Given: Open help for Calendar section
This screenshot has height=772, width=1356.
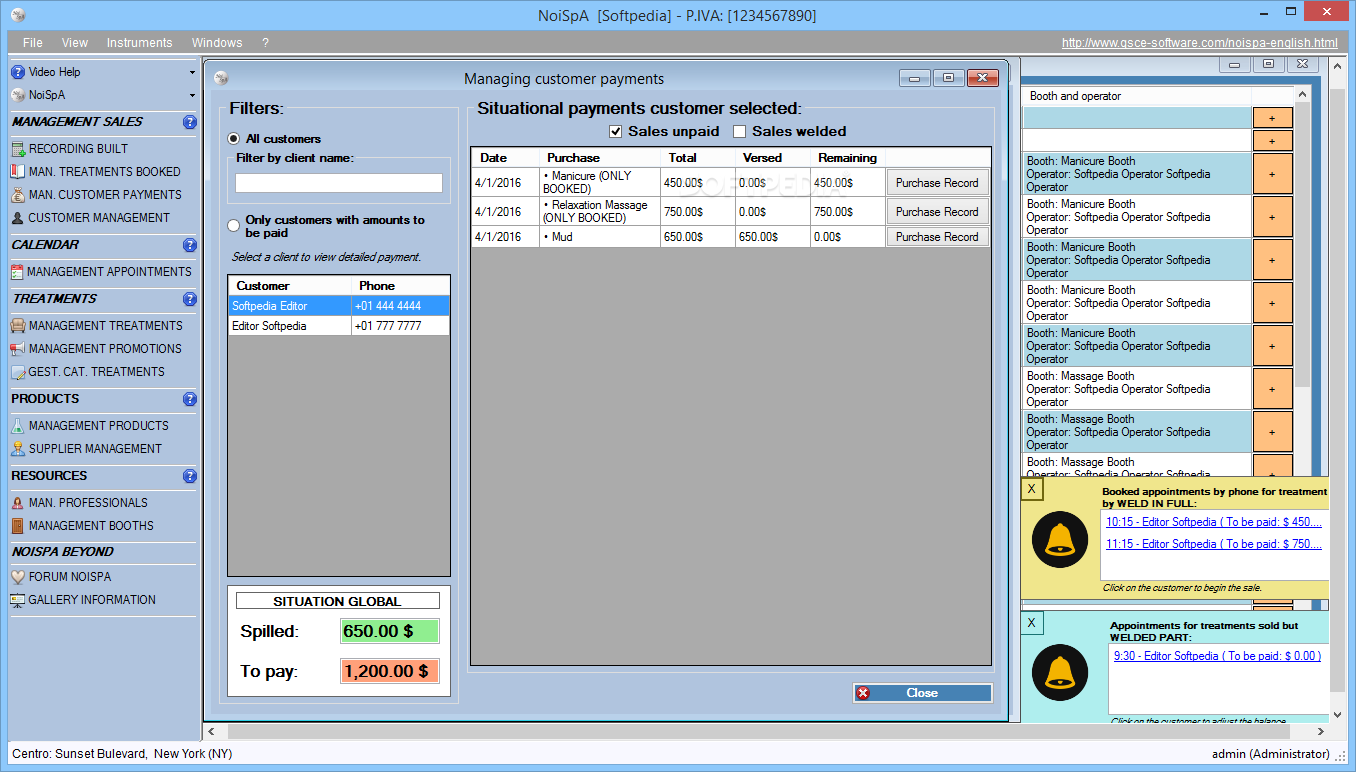Looking at the screenshot, I should [190, 245].
